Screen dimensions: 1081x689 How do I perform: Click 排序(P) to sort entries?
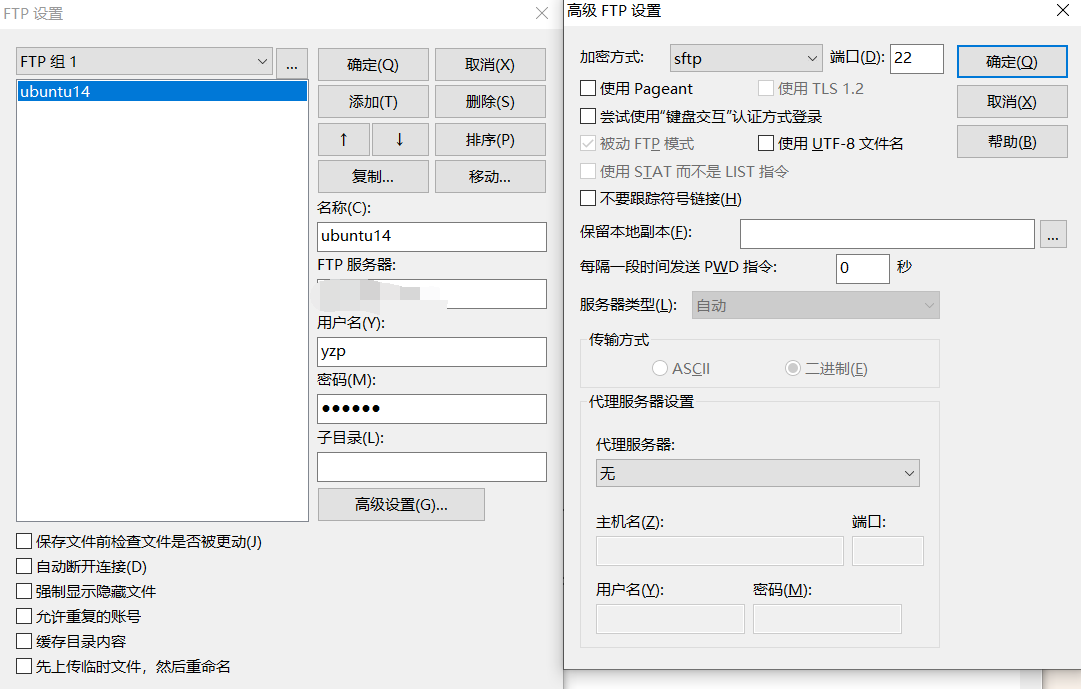click(x=489, y=139)
